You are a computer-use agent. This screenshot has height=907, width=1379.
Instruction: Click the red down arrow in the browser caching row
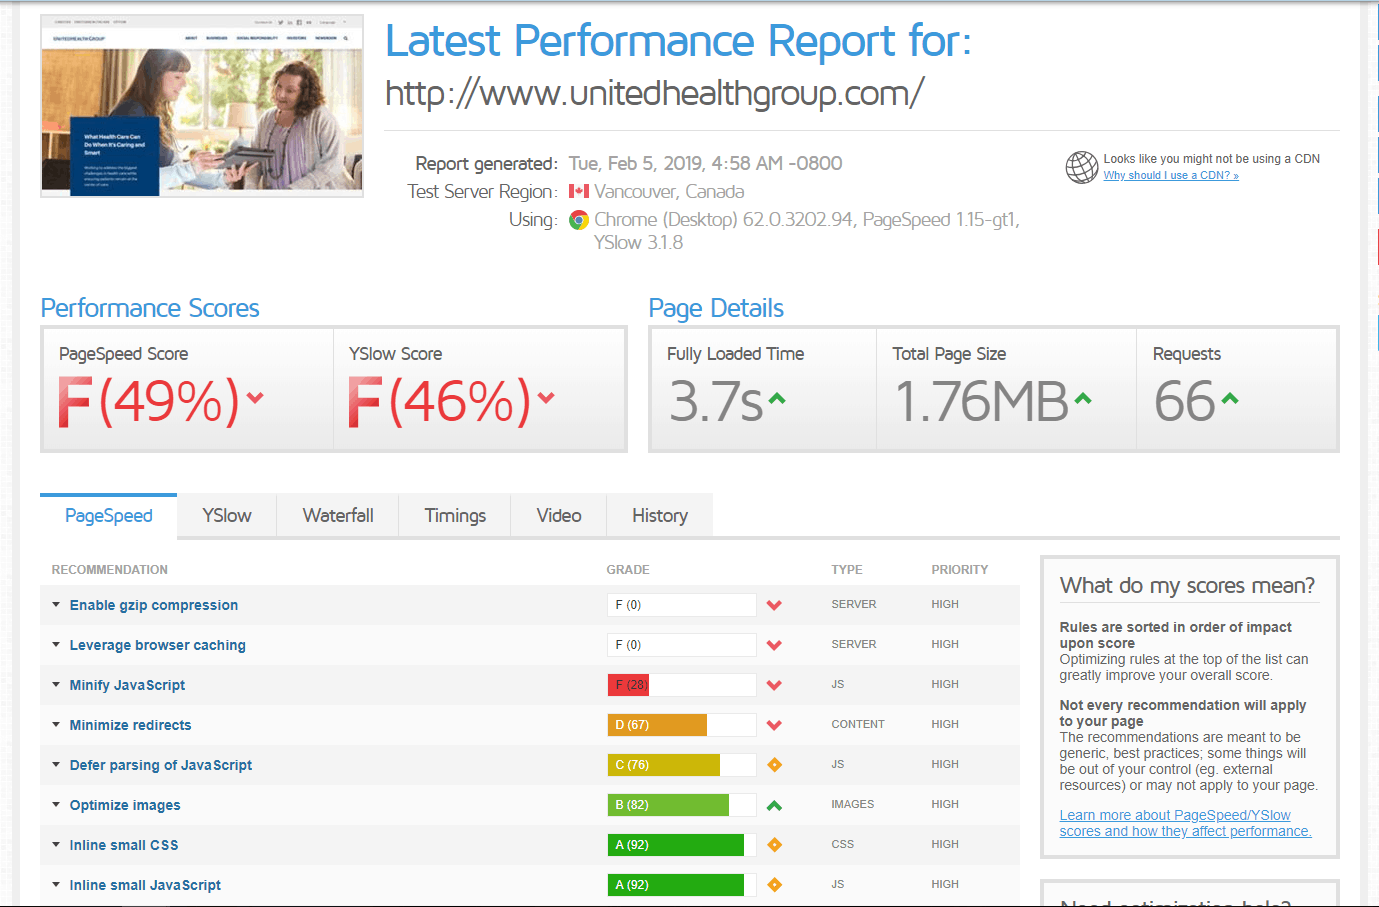click(774, 645)
